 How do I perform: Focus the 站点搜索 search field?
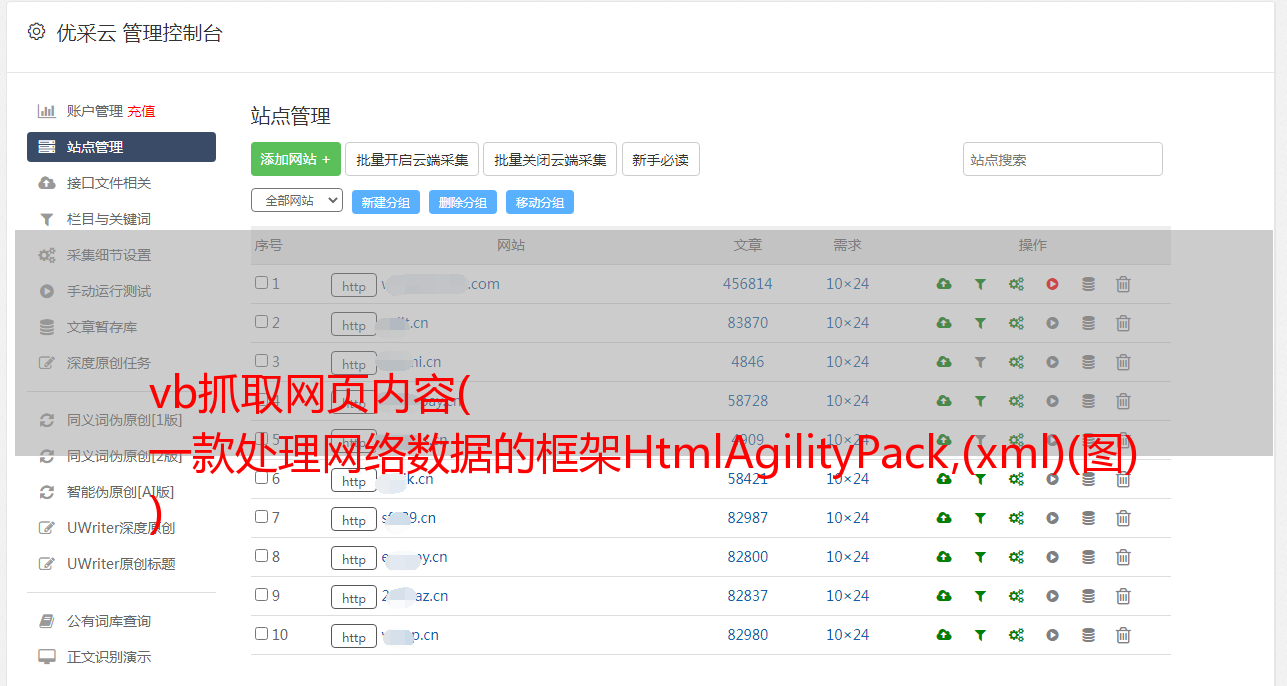pyautogui.click(x=1063, y=159)
